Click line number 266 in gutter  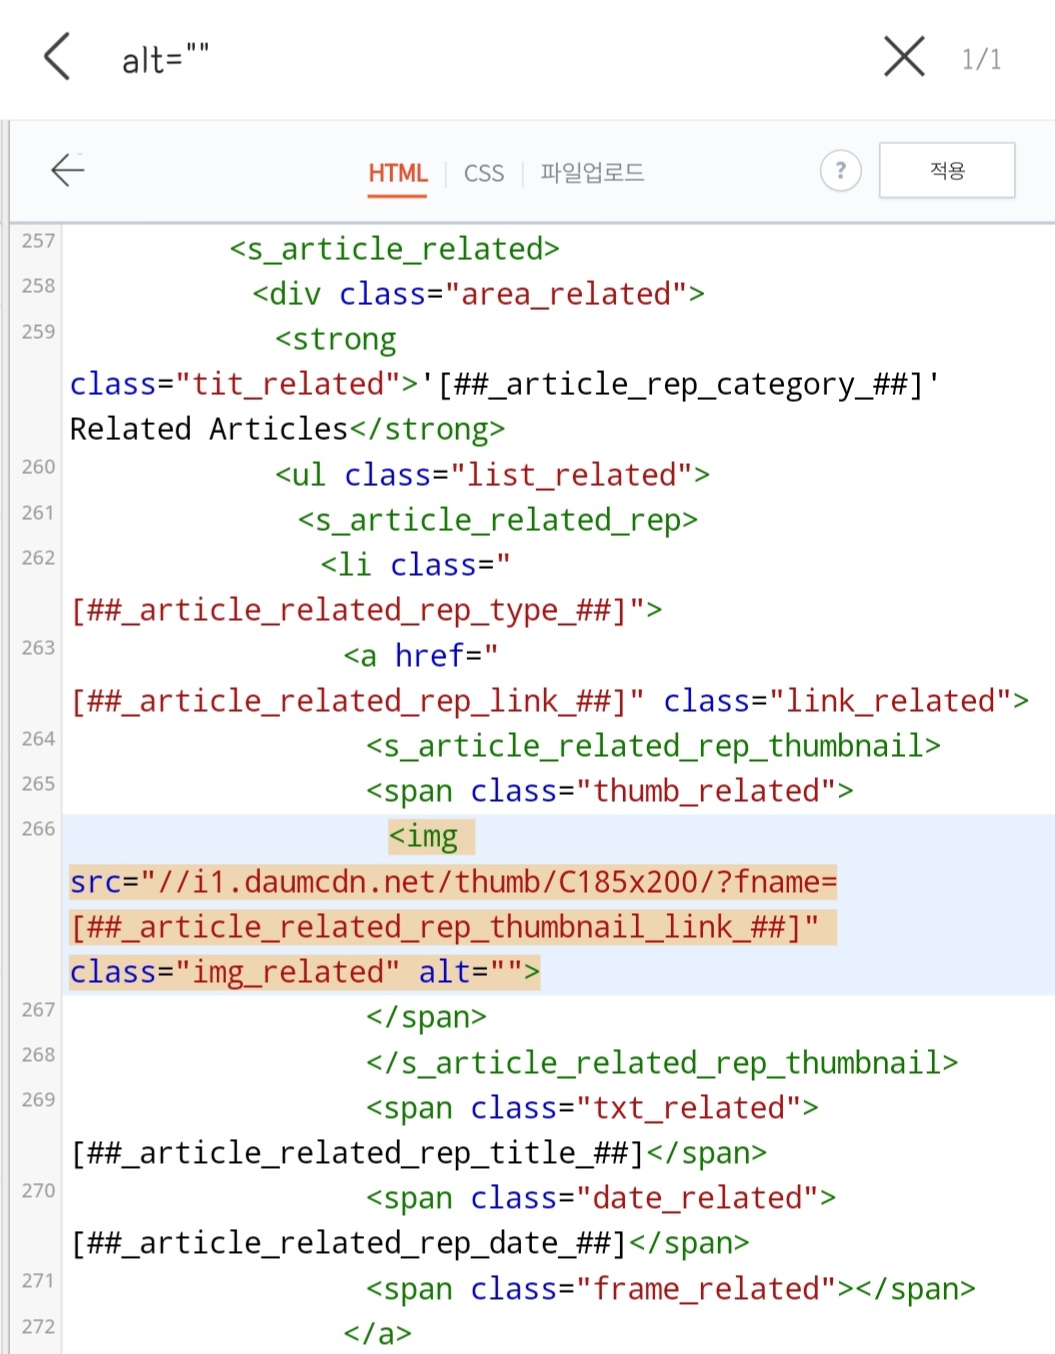pos(38,829)
